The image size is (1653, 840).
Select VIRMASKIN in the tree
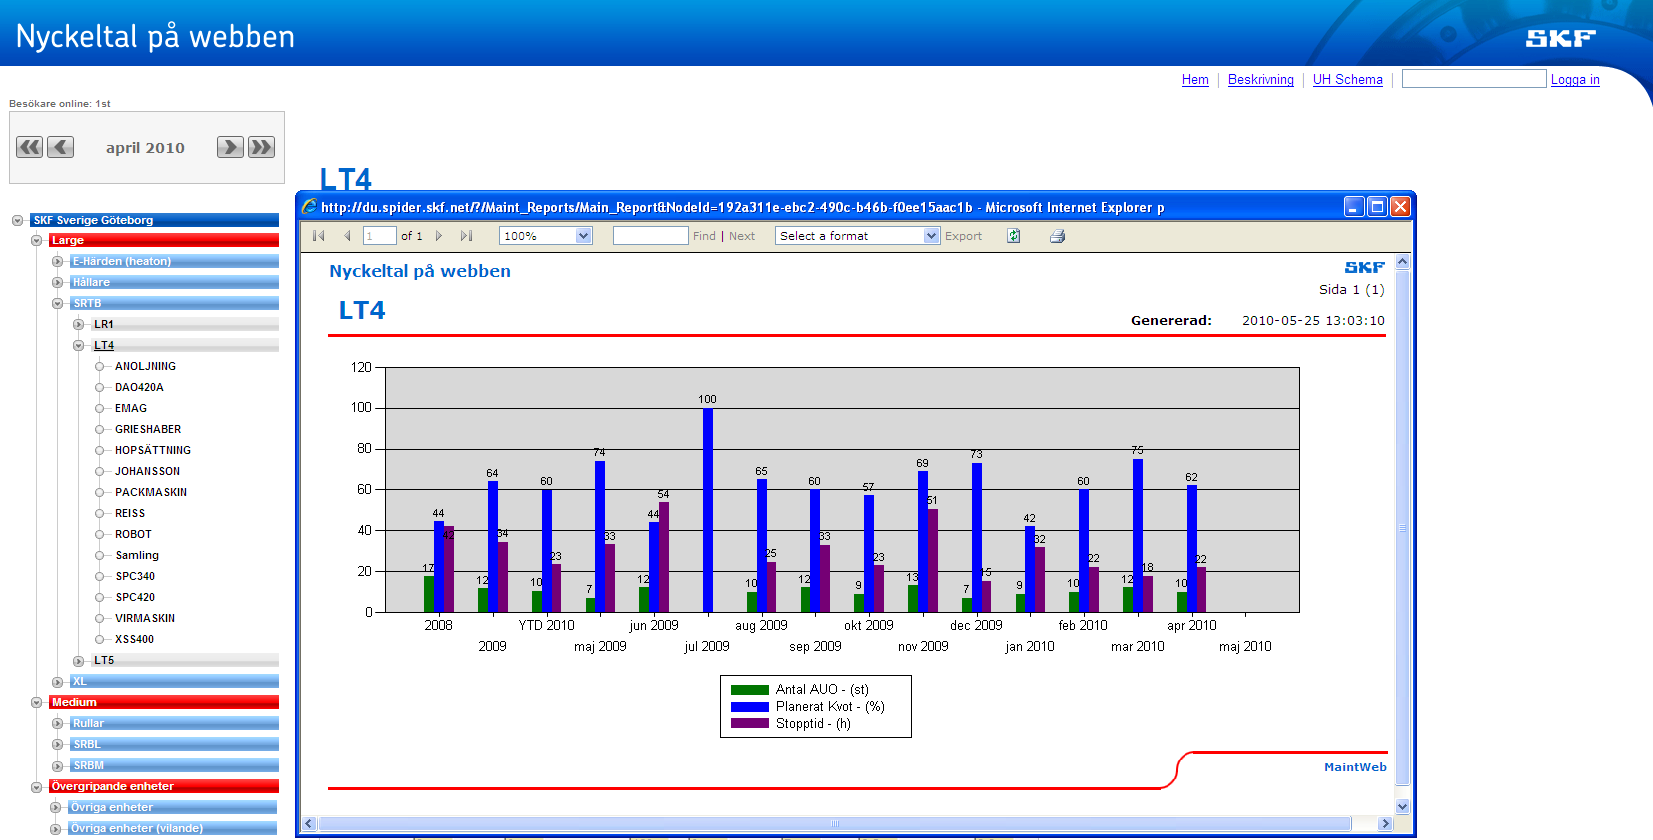tap(145, 618)
